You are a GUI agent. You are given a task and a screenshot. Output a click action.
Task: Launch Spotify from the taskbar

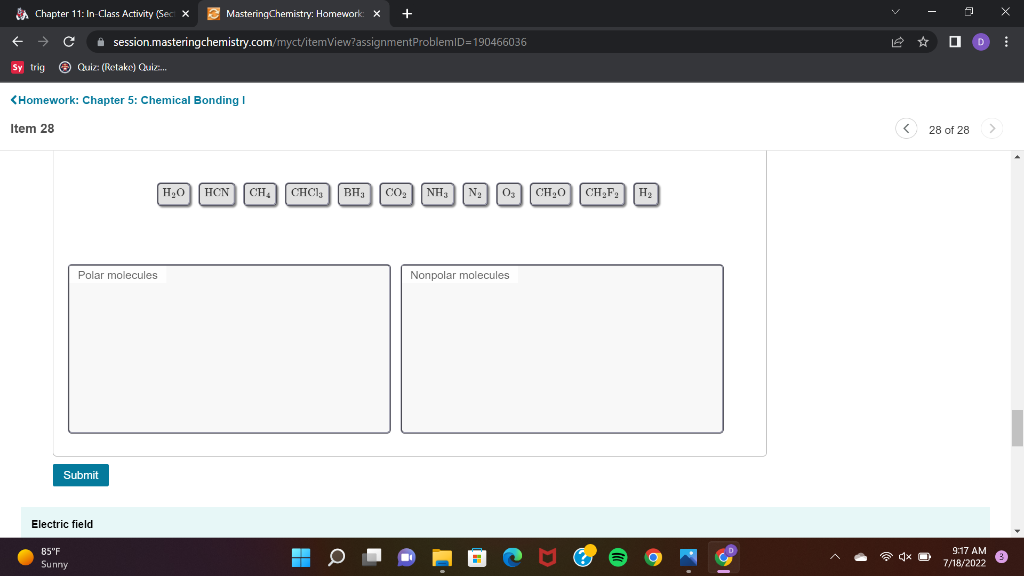[x=618, y=556]
